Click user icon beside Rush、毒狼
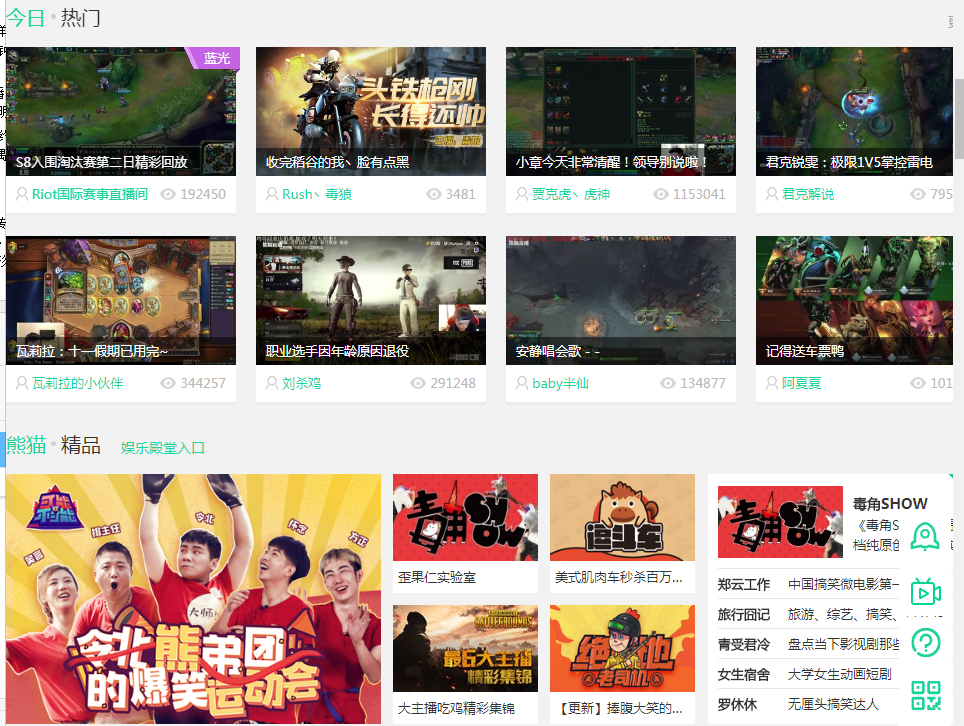This screenshot has width=964, height=726. (x=272, y=194)
